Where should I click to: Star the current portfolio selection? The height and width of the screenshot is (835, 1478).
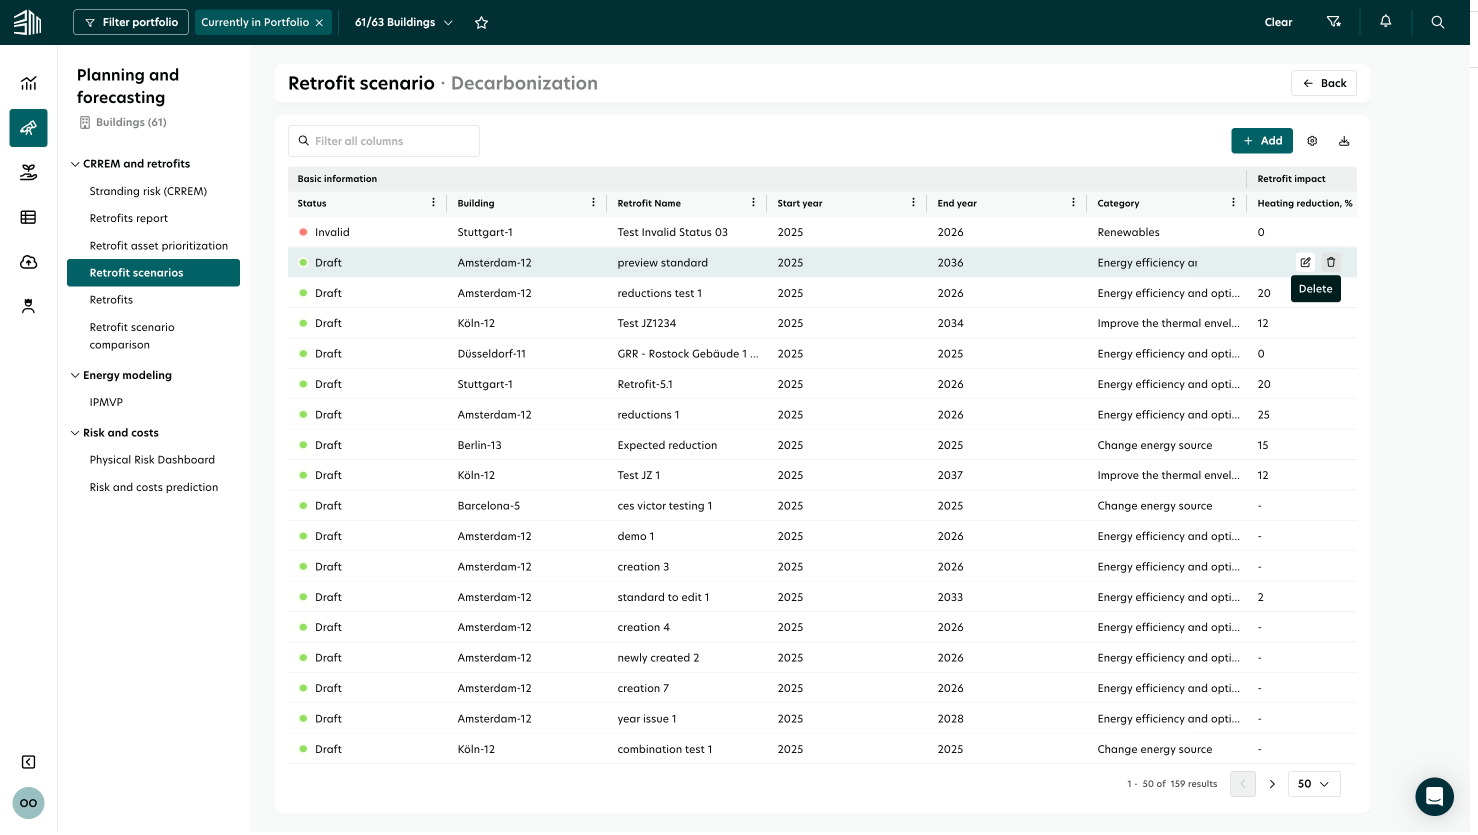click(x=481, y=22)
